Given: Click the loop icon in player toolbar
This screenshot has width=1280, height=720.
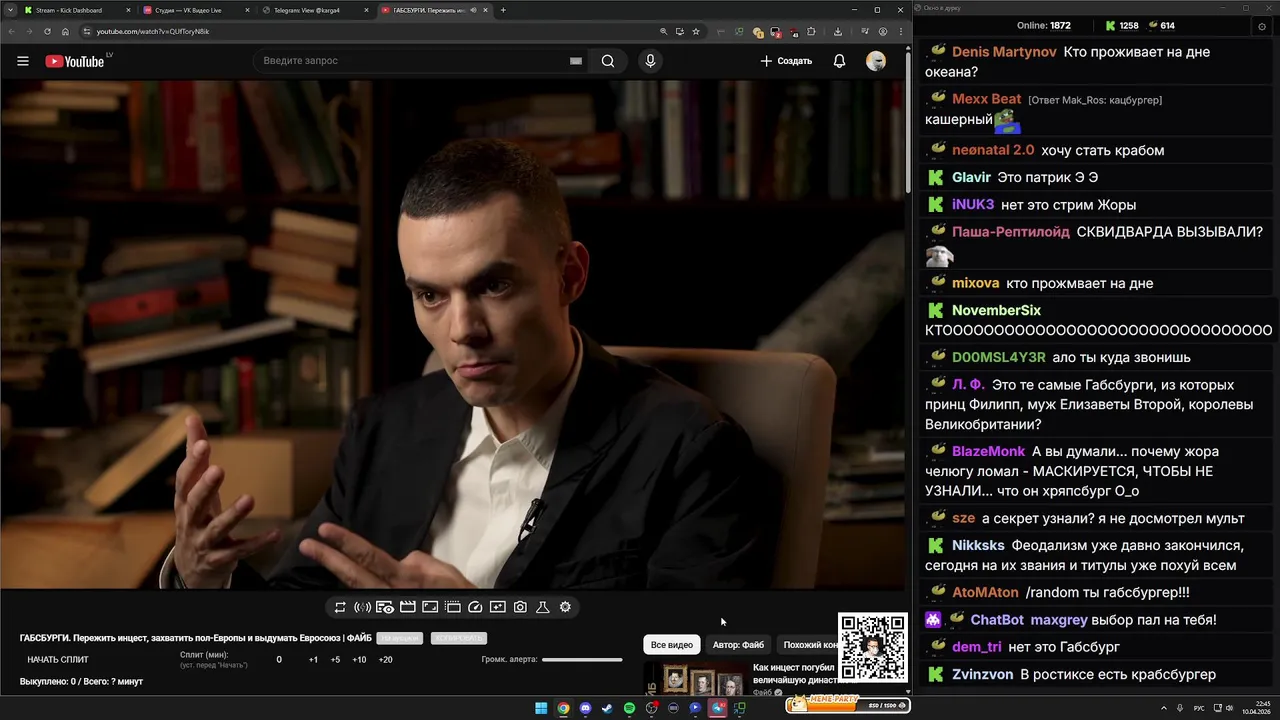Looking at the screenshot, I should 340,607.
